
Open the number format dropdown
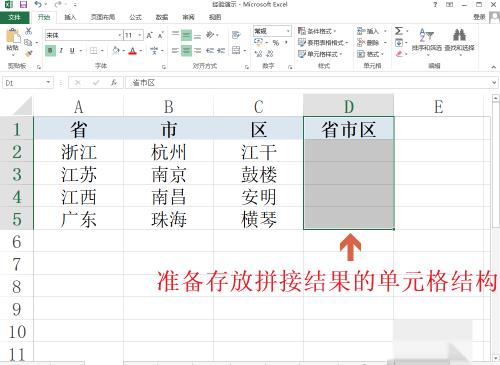288,31
